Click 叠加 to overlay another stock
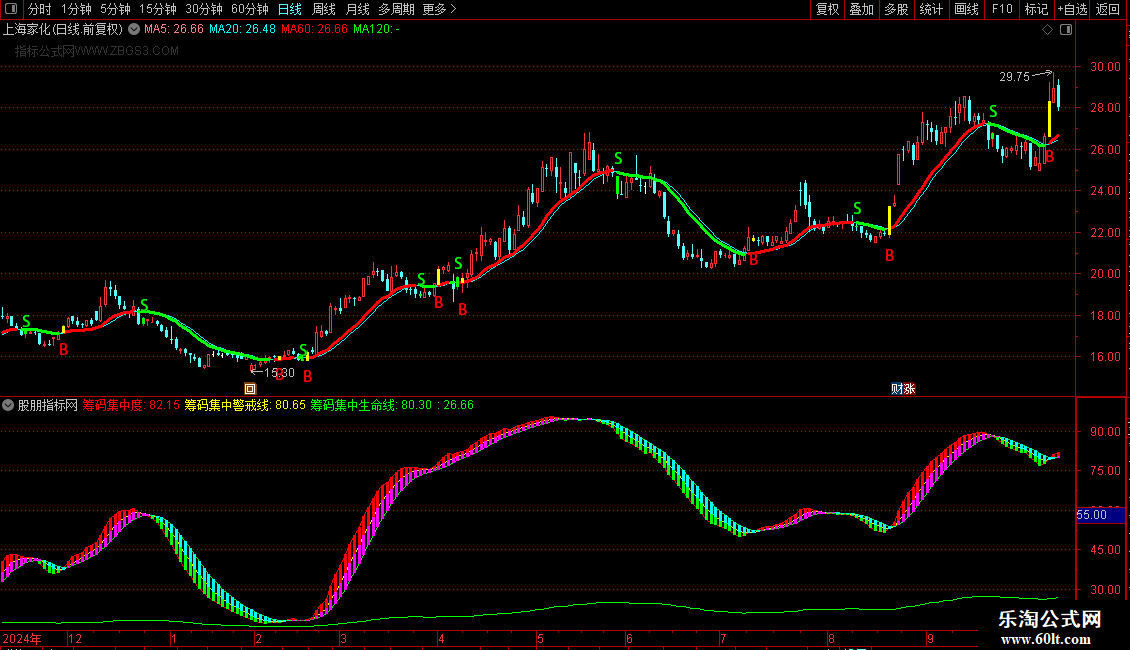The width and height of the screenshot is (1130, 650). tap(861, 9)
